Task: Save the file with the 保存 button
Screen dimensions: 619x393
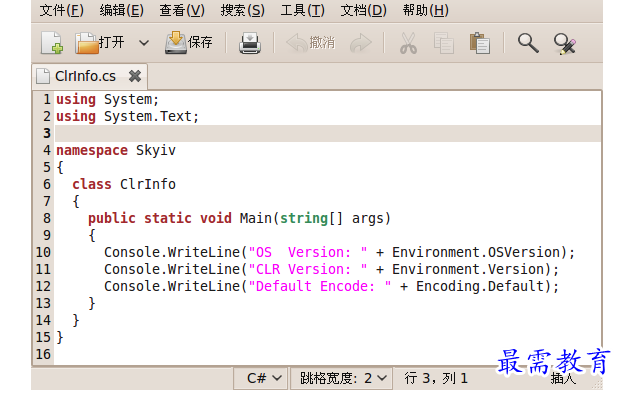Action: pyautogui.click(x=189, y=43)
